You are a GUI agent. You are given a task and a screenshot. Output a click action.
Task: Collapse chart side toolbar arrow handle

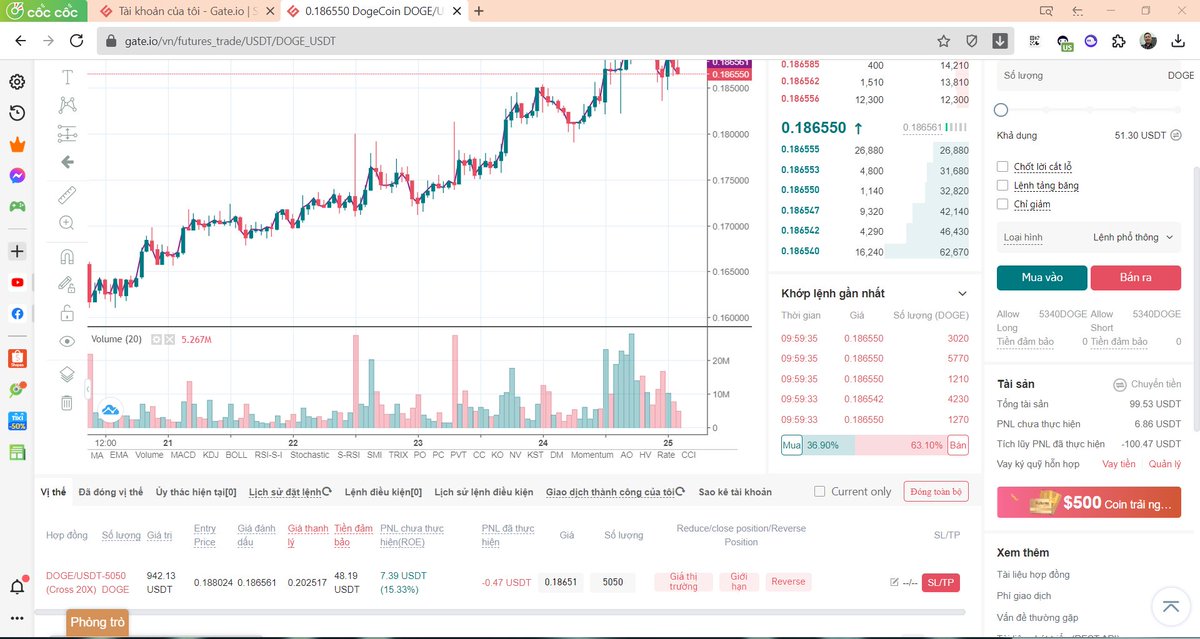point(88,389)
